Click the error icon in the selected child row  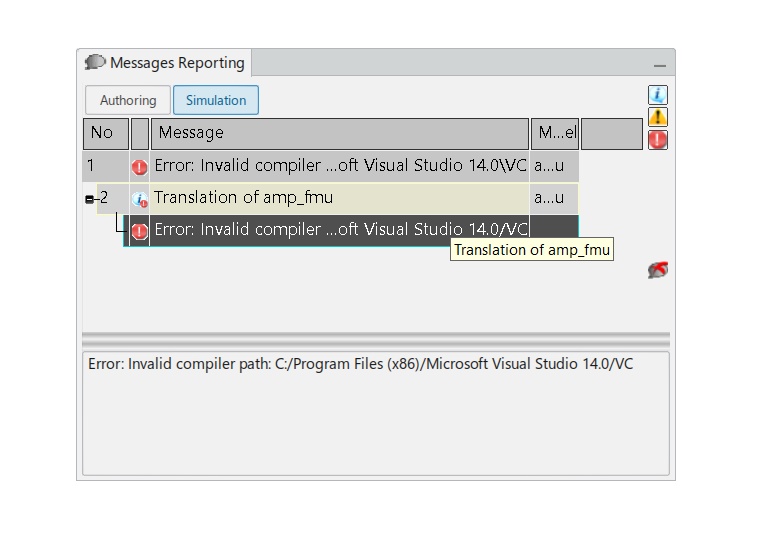coord(140,231)
